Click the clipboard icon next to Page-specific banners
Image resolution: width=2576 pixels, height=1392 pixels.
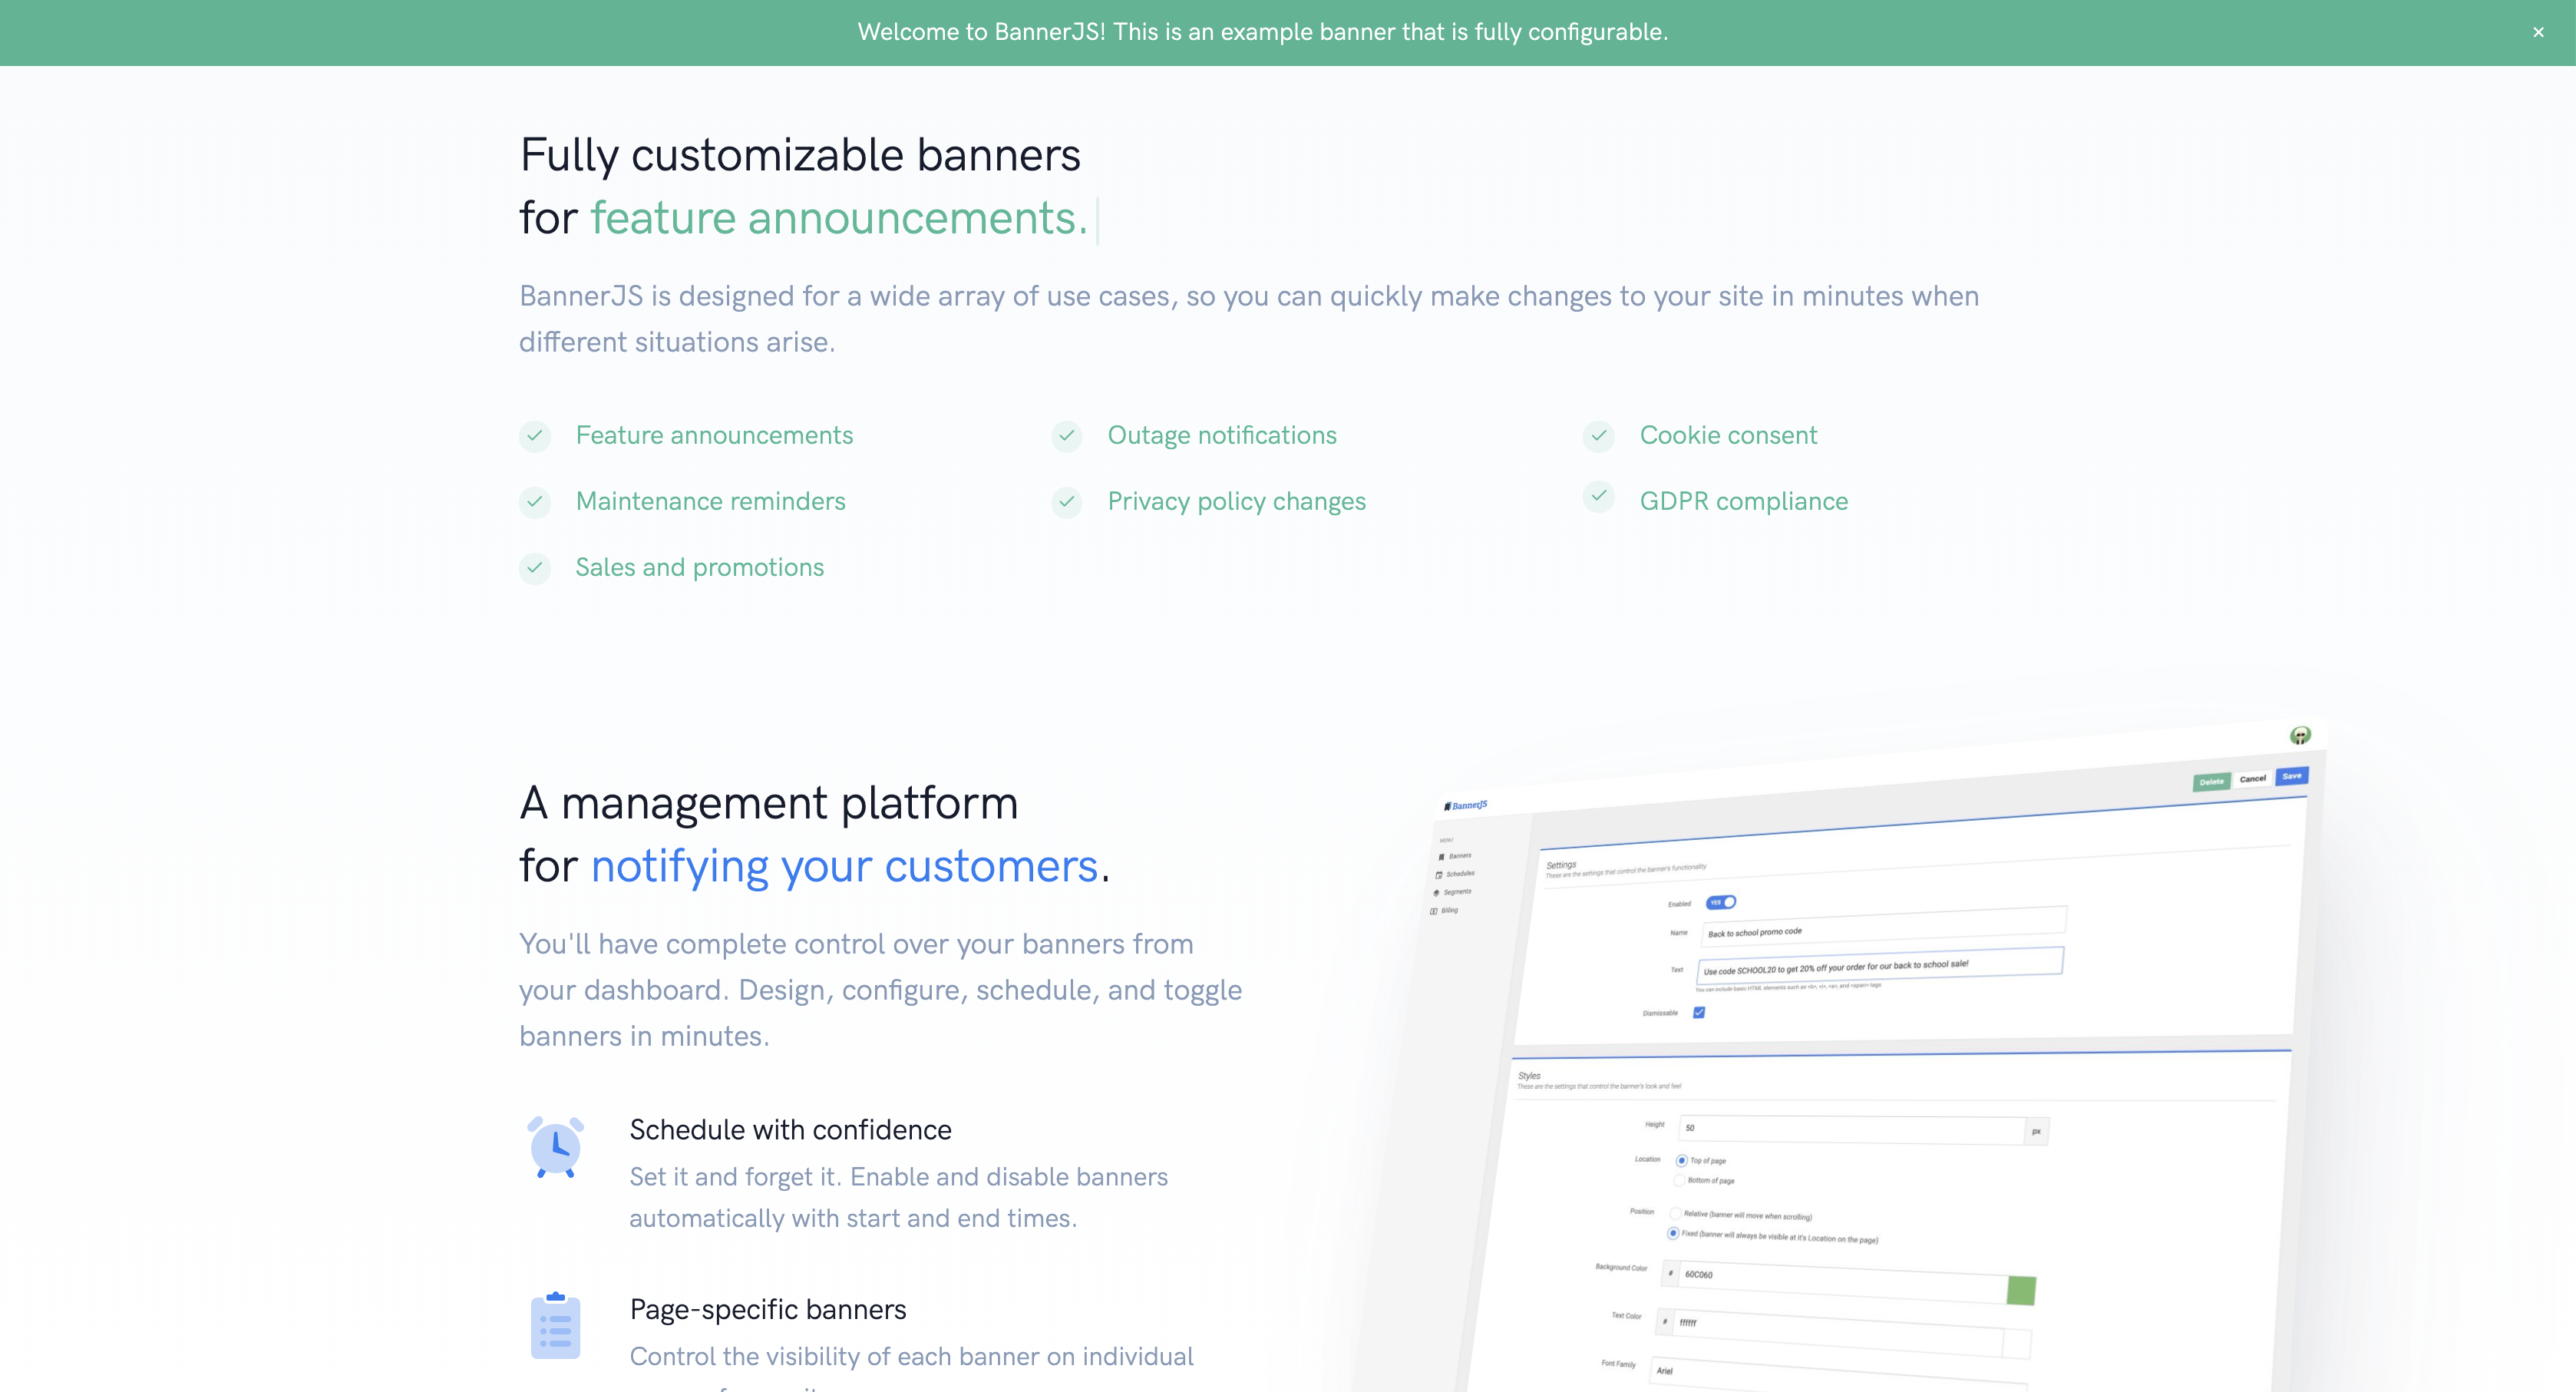point(555,1326)
